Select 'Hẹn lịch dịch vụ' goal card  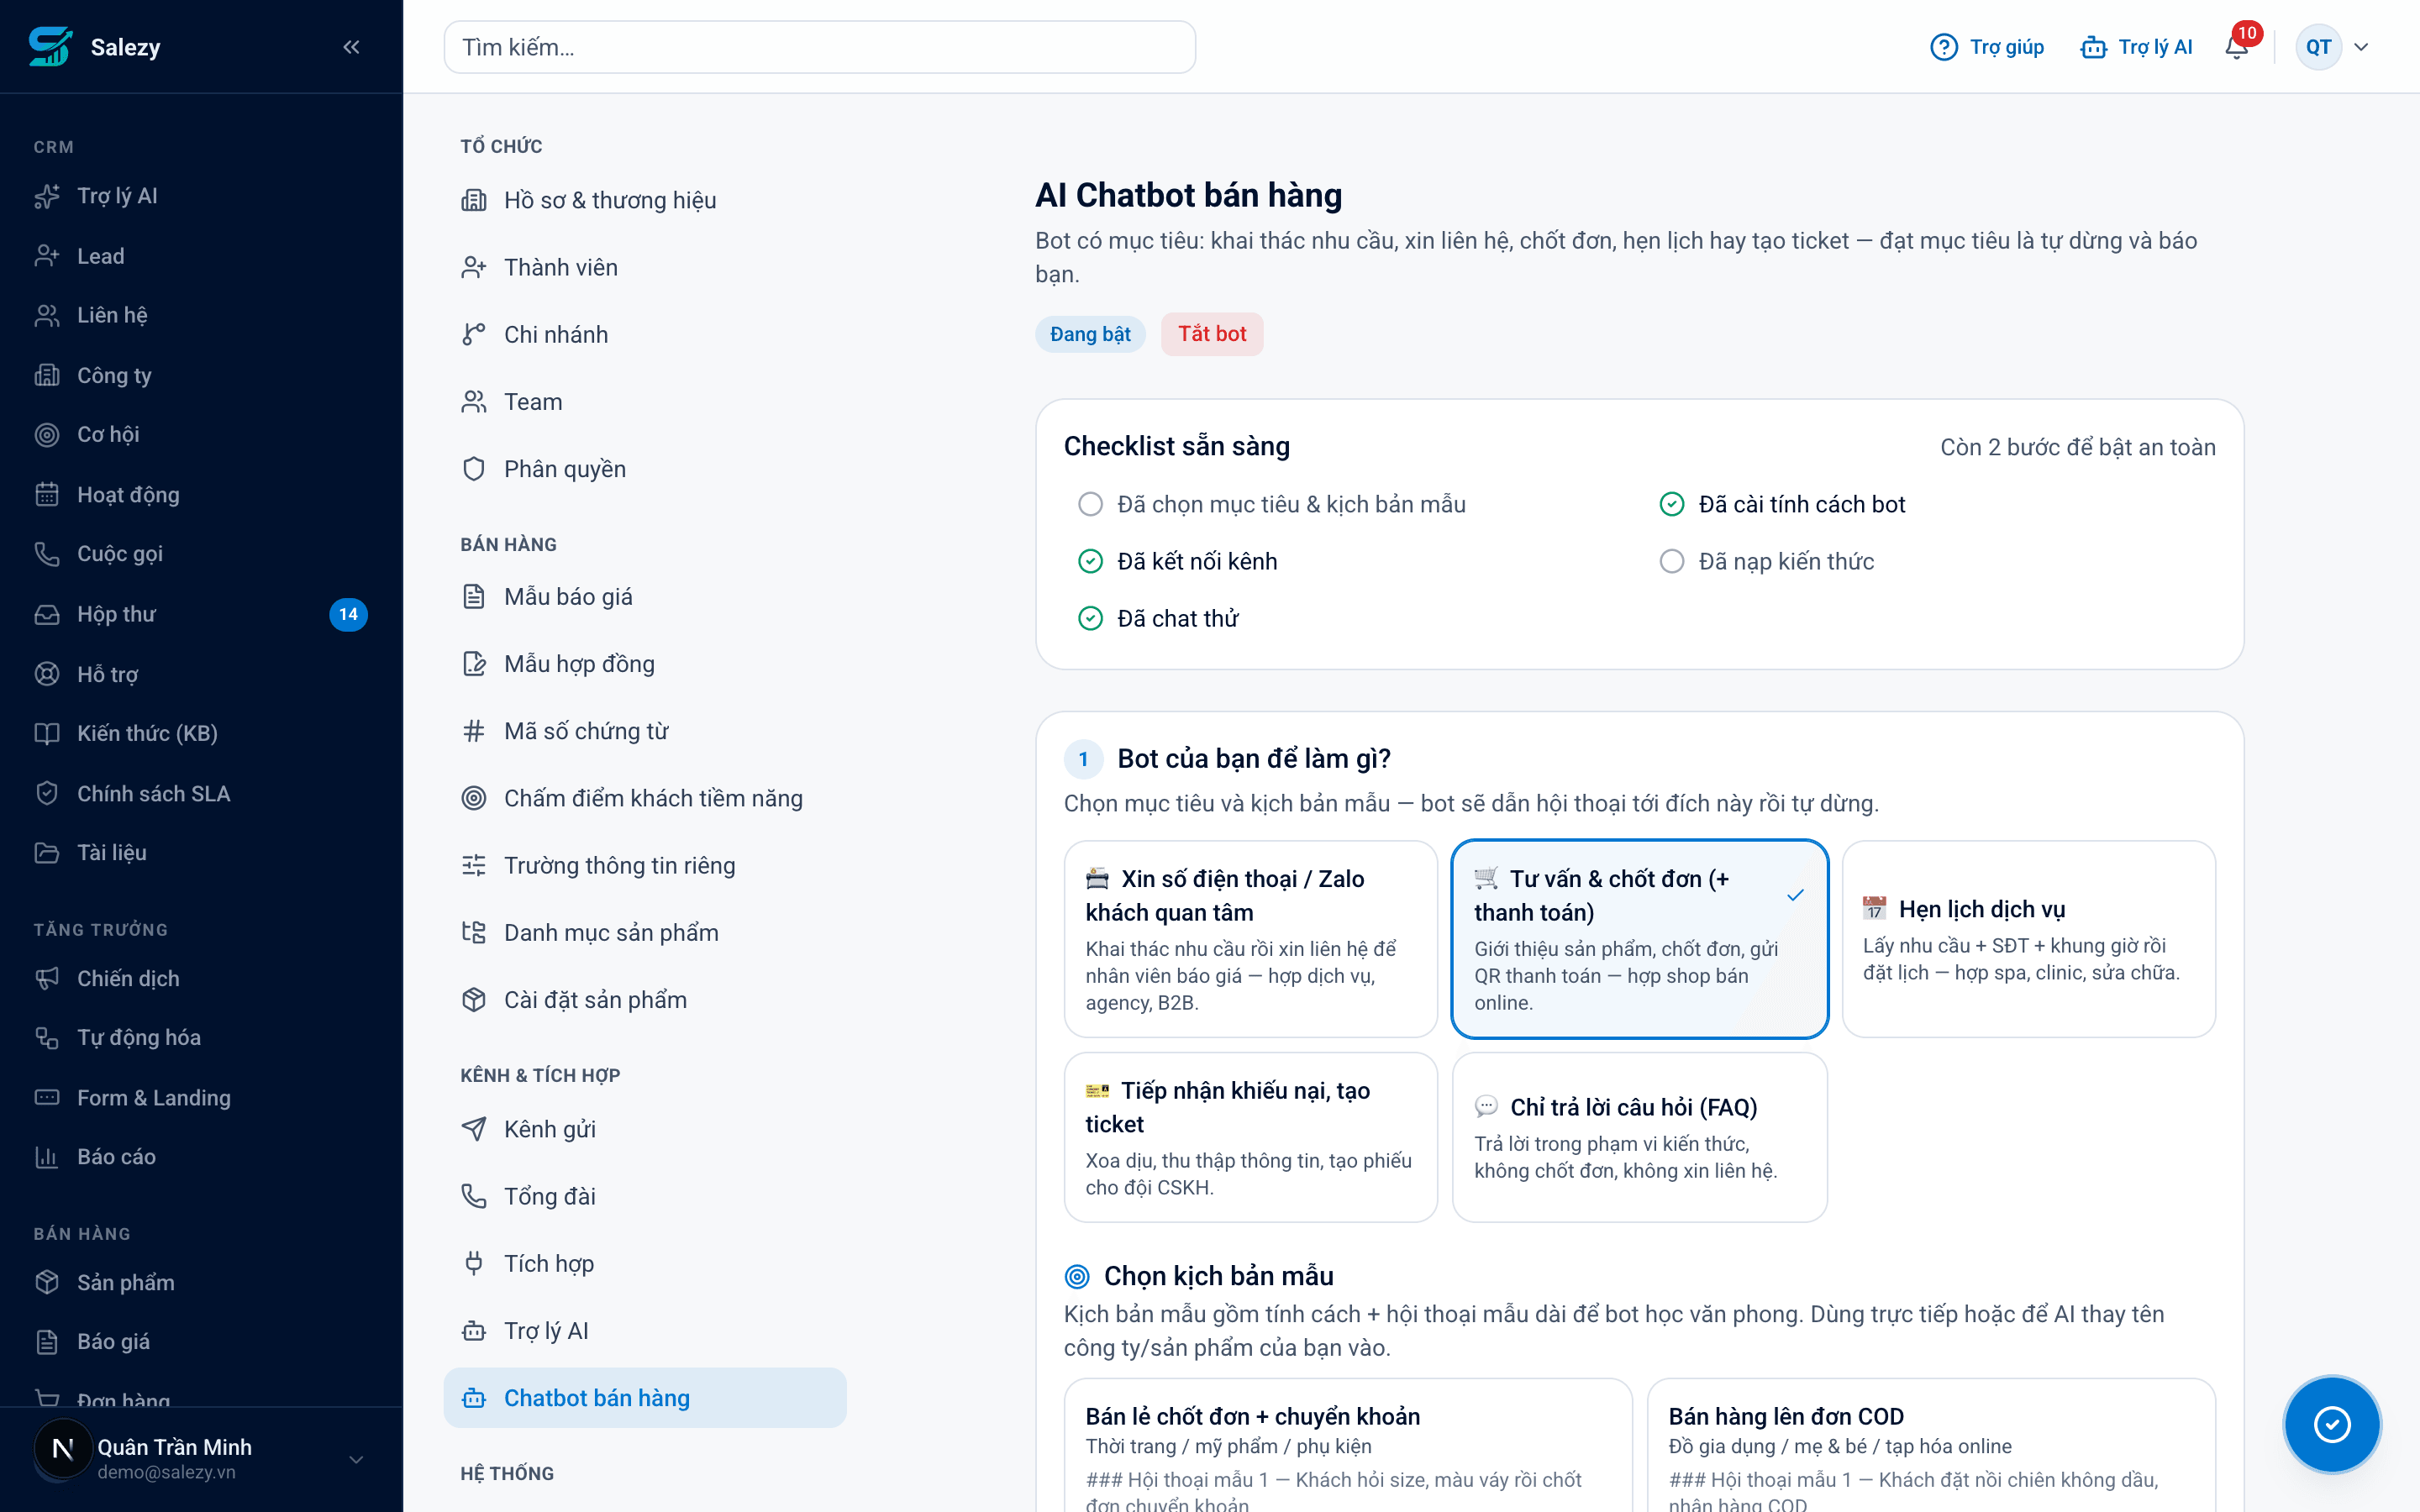(2028, 939)
